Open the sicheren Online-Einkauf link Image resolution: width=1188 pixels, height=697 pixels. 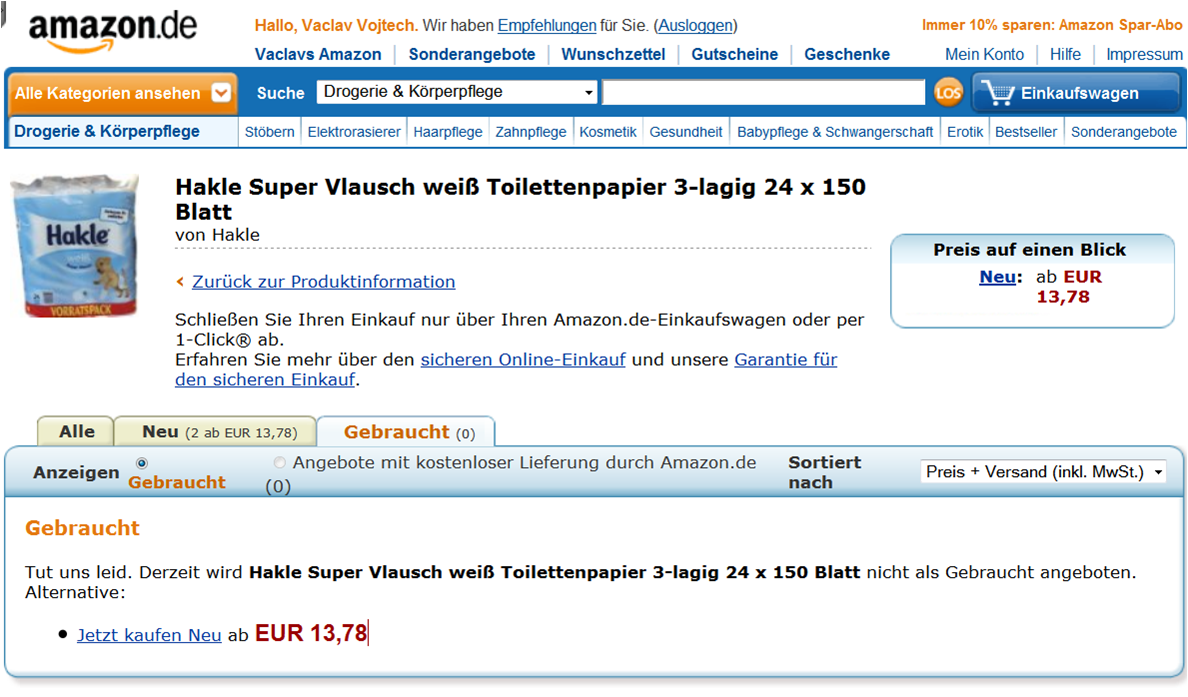coord(523,360)
